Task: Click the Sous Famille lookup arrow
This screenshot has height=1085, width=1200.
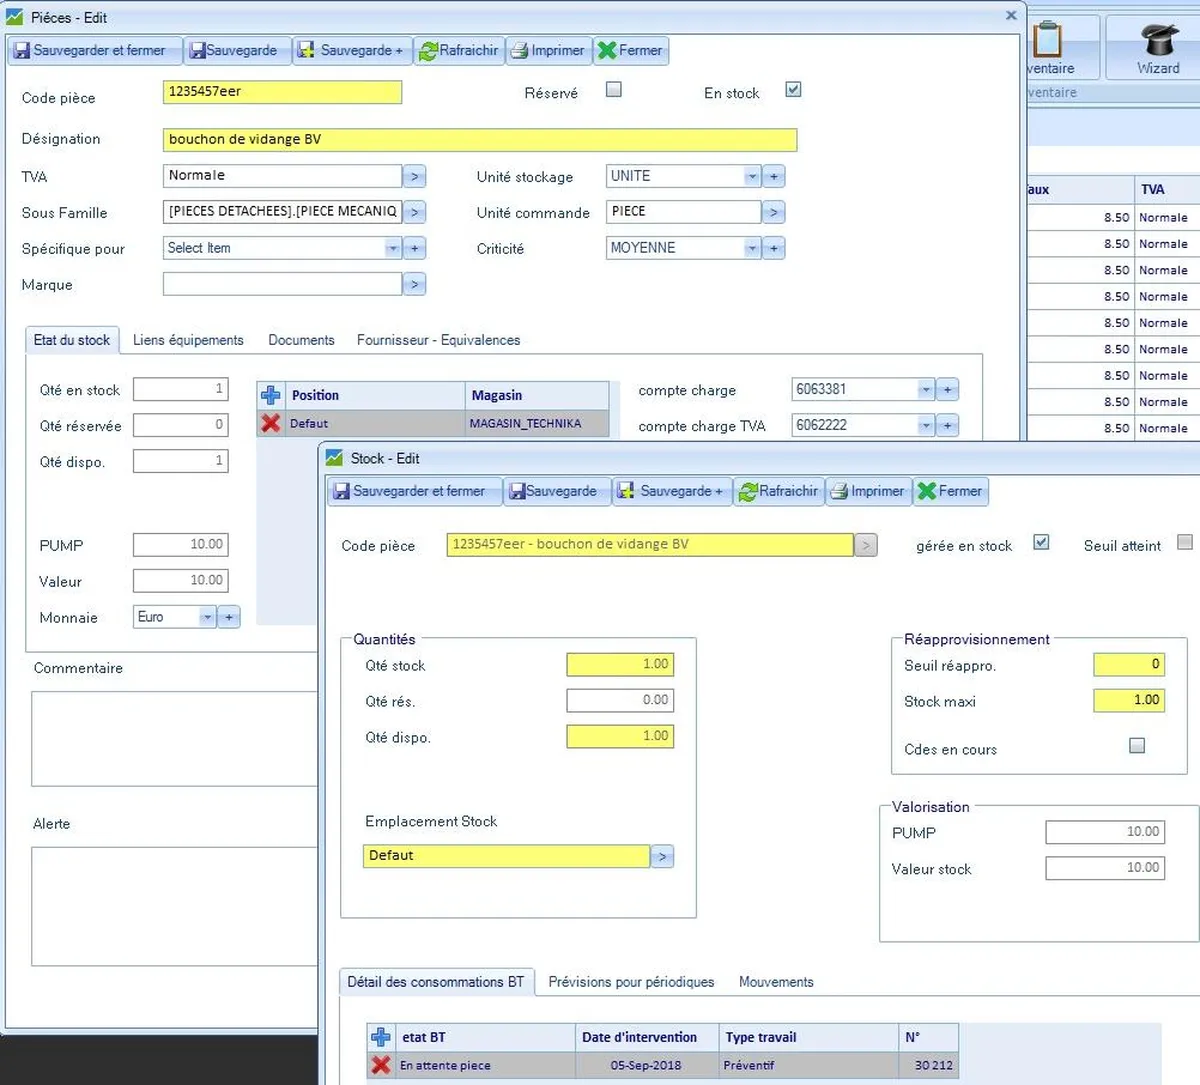Action: (x=415, y=212)
